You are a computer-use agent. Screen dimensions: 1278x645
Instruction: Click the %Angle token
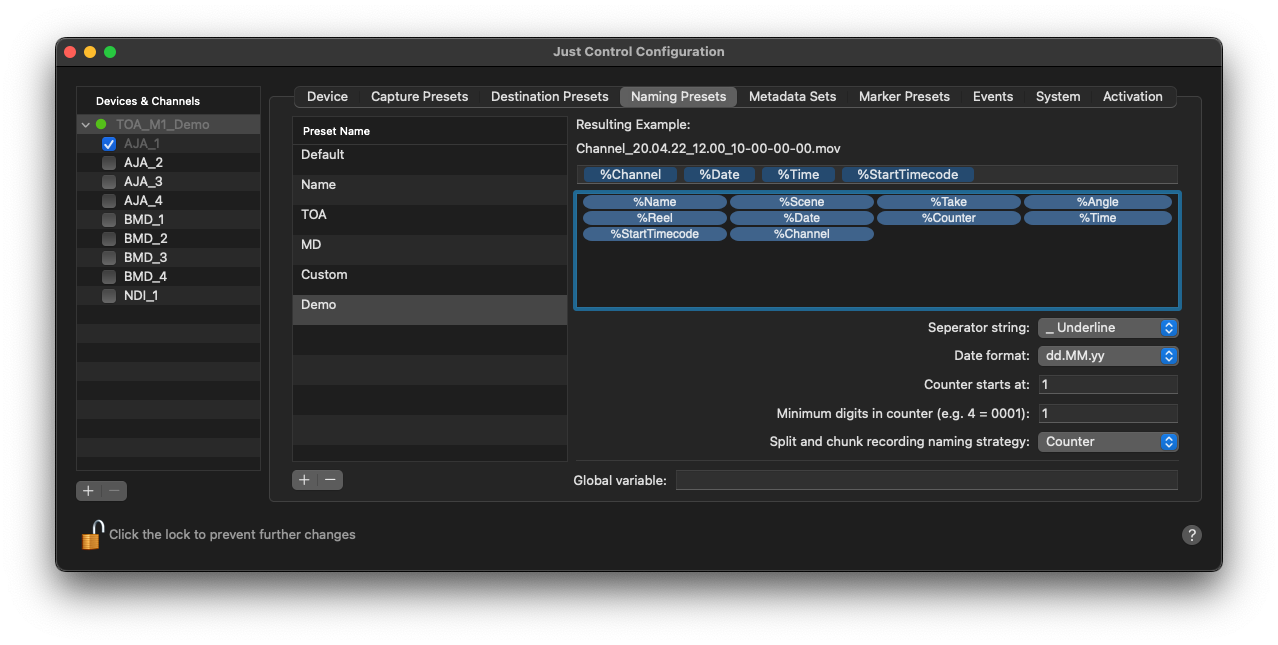pyautogui.click(x=1098, y=202)
